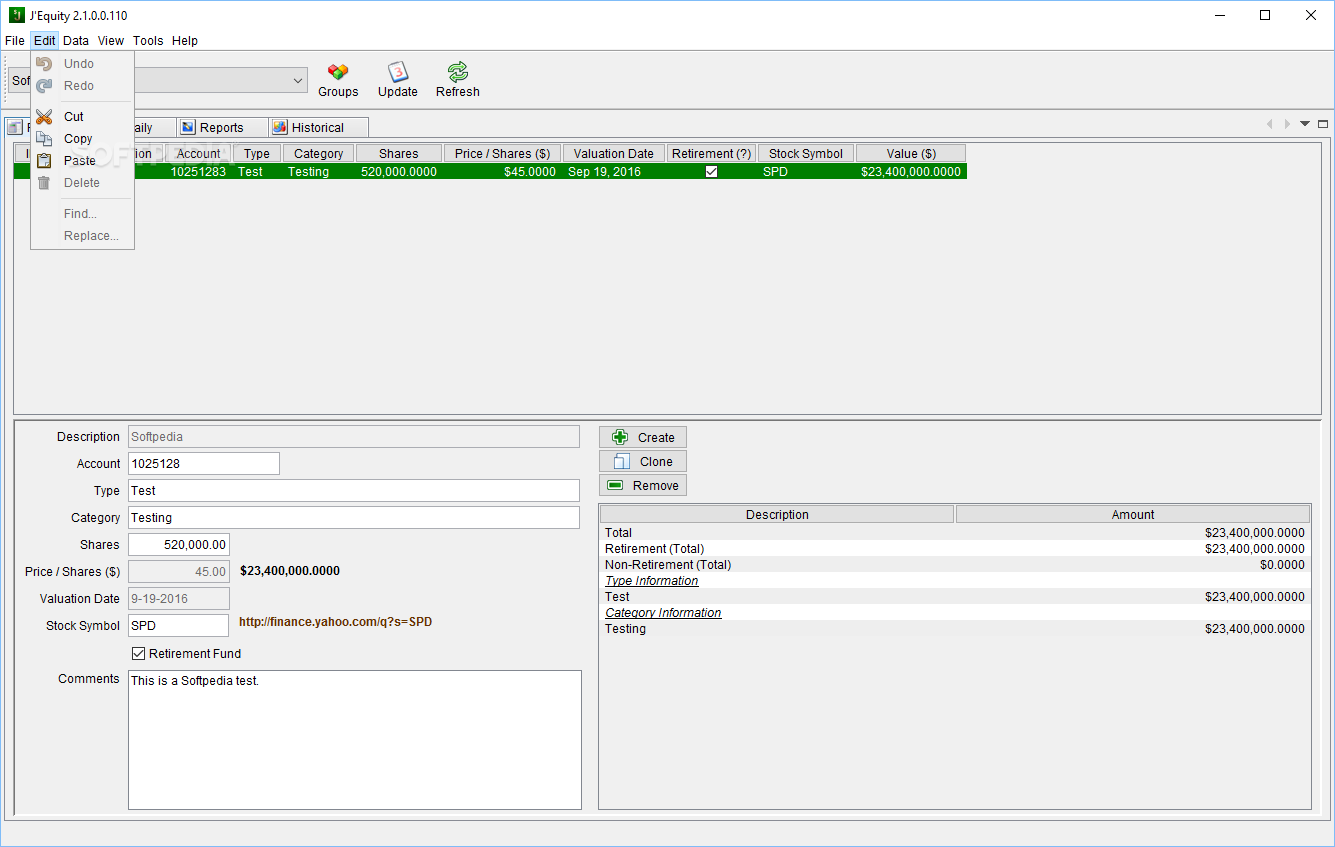The width and height of the screenshot is (1335, 847).
Task: Choose Paste from the Edit menu
Action: pyautogui.click(x=83, y=161)
